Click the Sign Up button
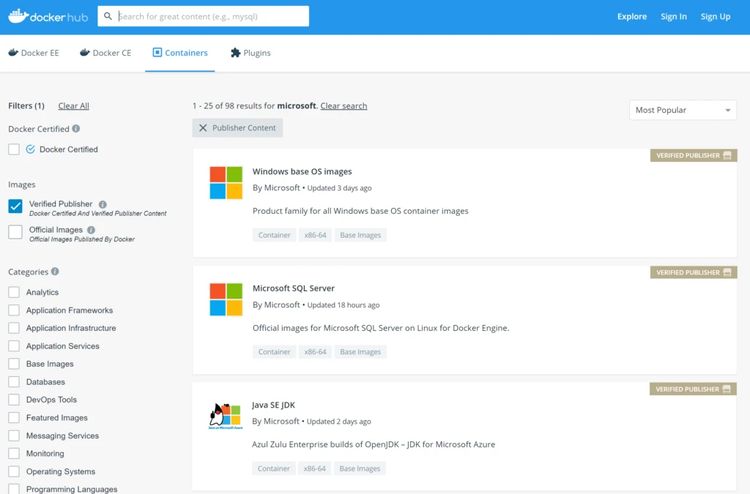The image size is (750, 494). 715,17
